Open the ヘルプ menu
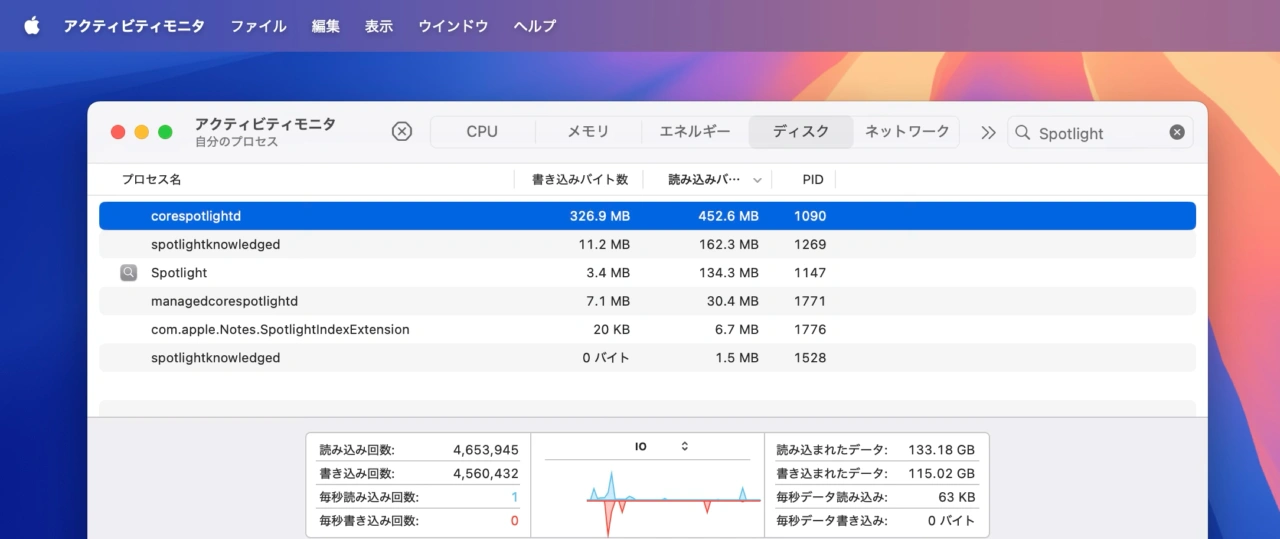Image resolution: width=1280 pixels, height=539 pixels. click(x=535, y=26)
